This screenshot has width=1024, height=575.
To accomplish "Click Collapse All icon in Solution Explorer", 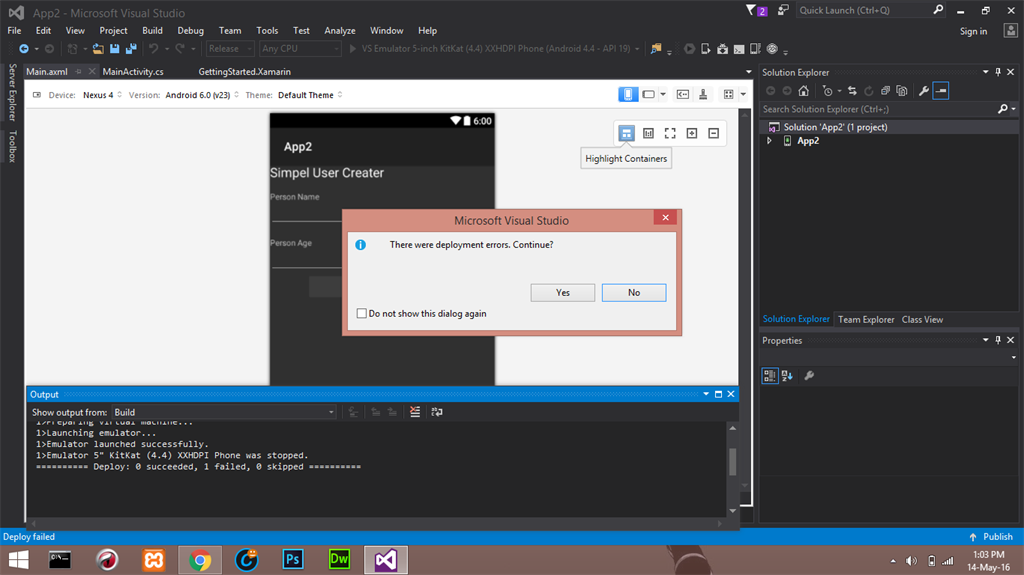I will [x=885, y=91].
